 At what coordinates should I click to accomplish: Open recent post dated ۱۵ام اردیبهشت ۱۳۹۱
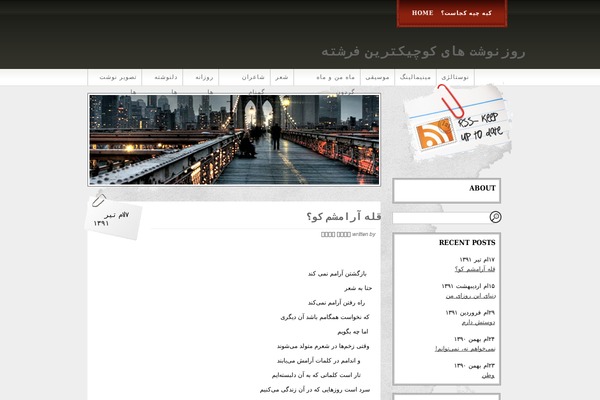click(470, 296)
